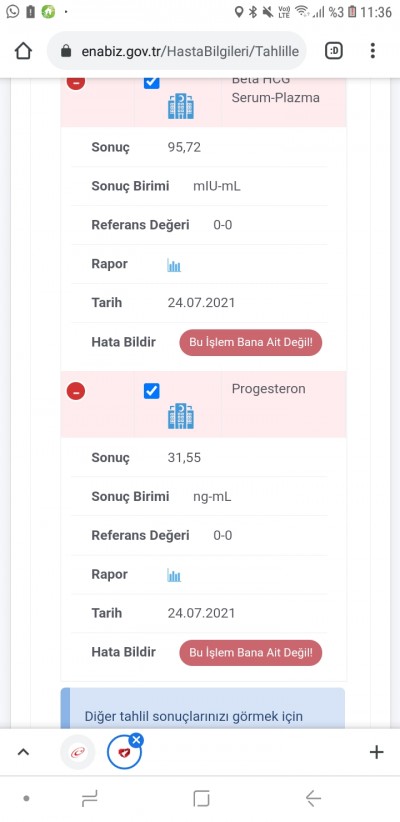400x822 pixels.
Task: Open Chrome three-dot overflow menu
Action: tap(372, 51)
